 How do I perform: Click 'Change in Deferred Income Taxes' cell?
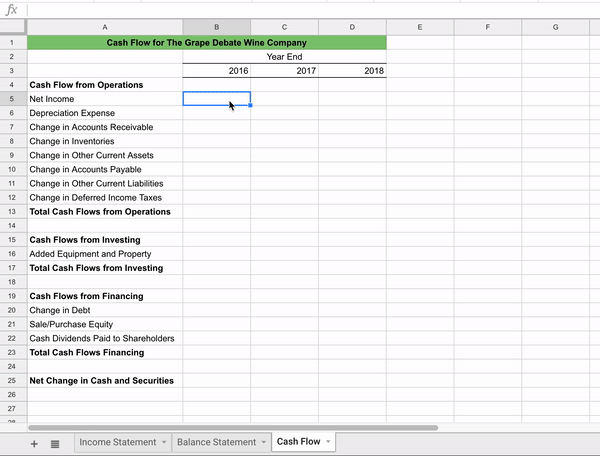tap(105, 197)
